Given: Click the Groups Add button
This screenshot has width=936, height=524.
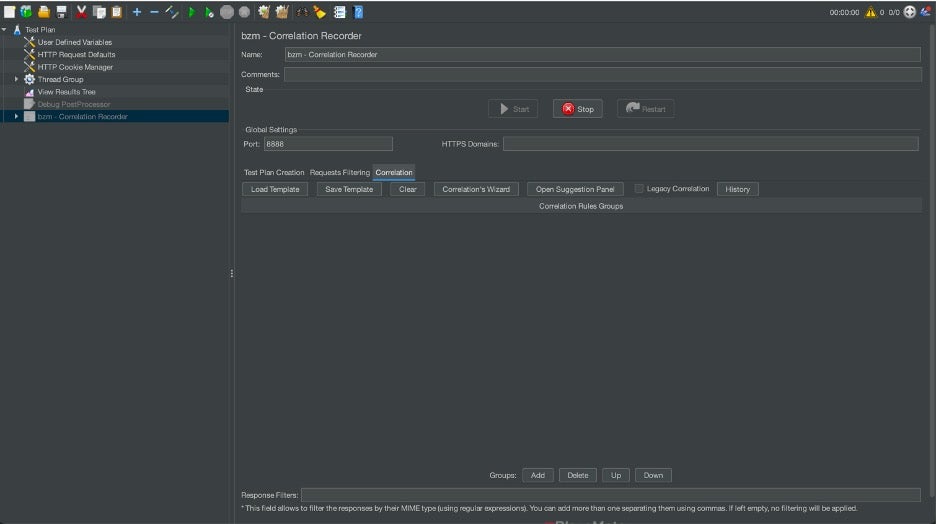Looking at the screenshot, I should 538,475.
